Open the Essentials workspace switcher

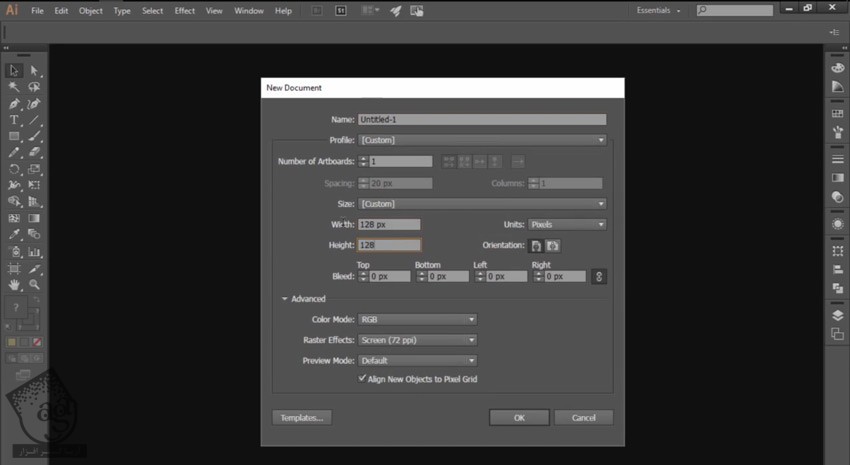(x=658, y=10)
